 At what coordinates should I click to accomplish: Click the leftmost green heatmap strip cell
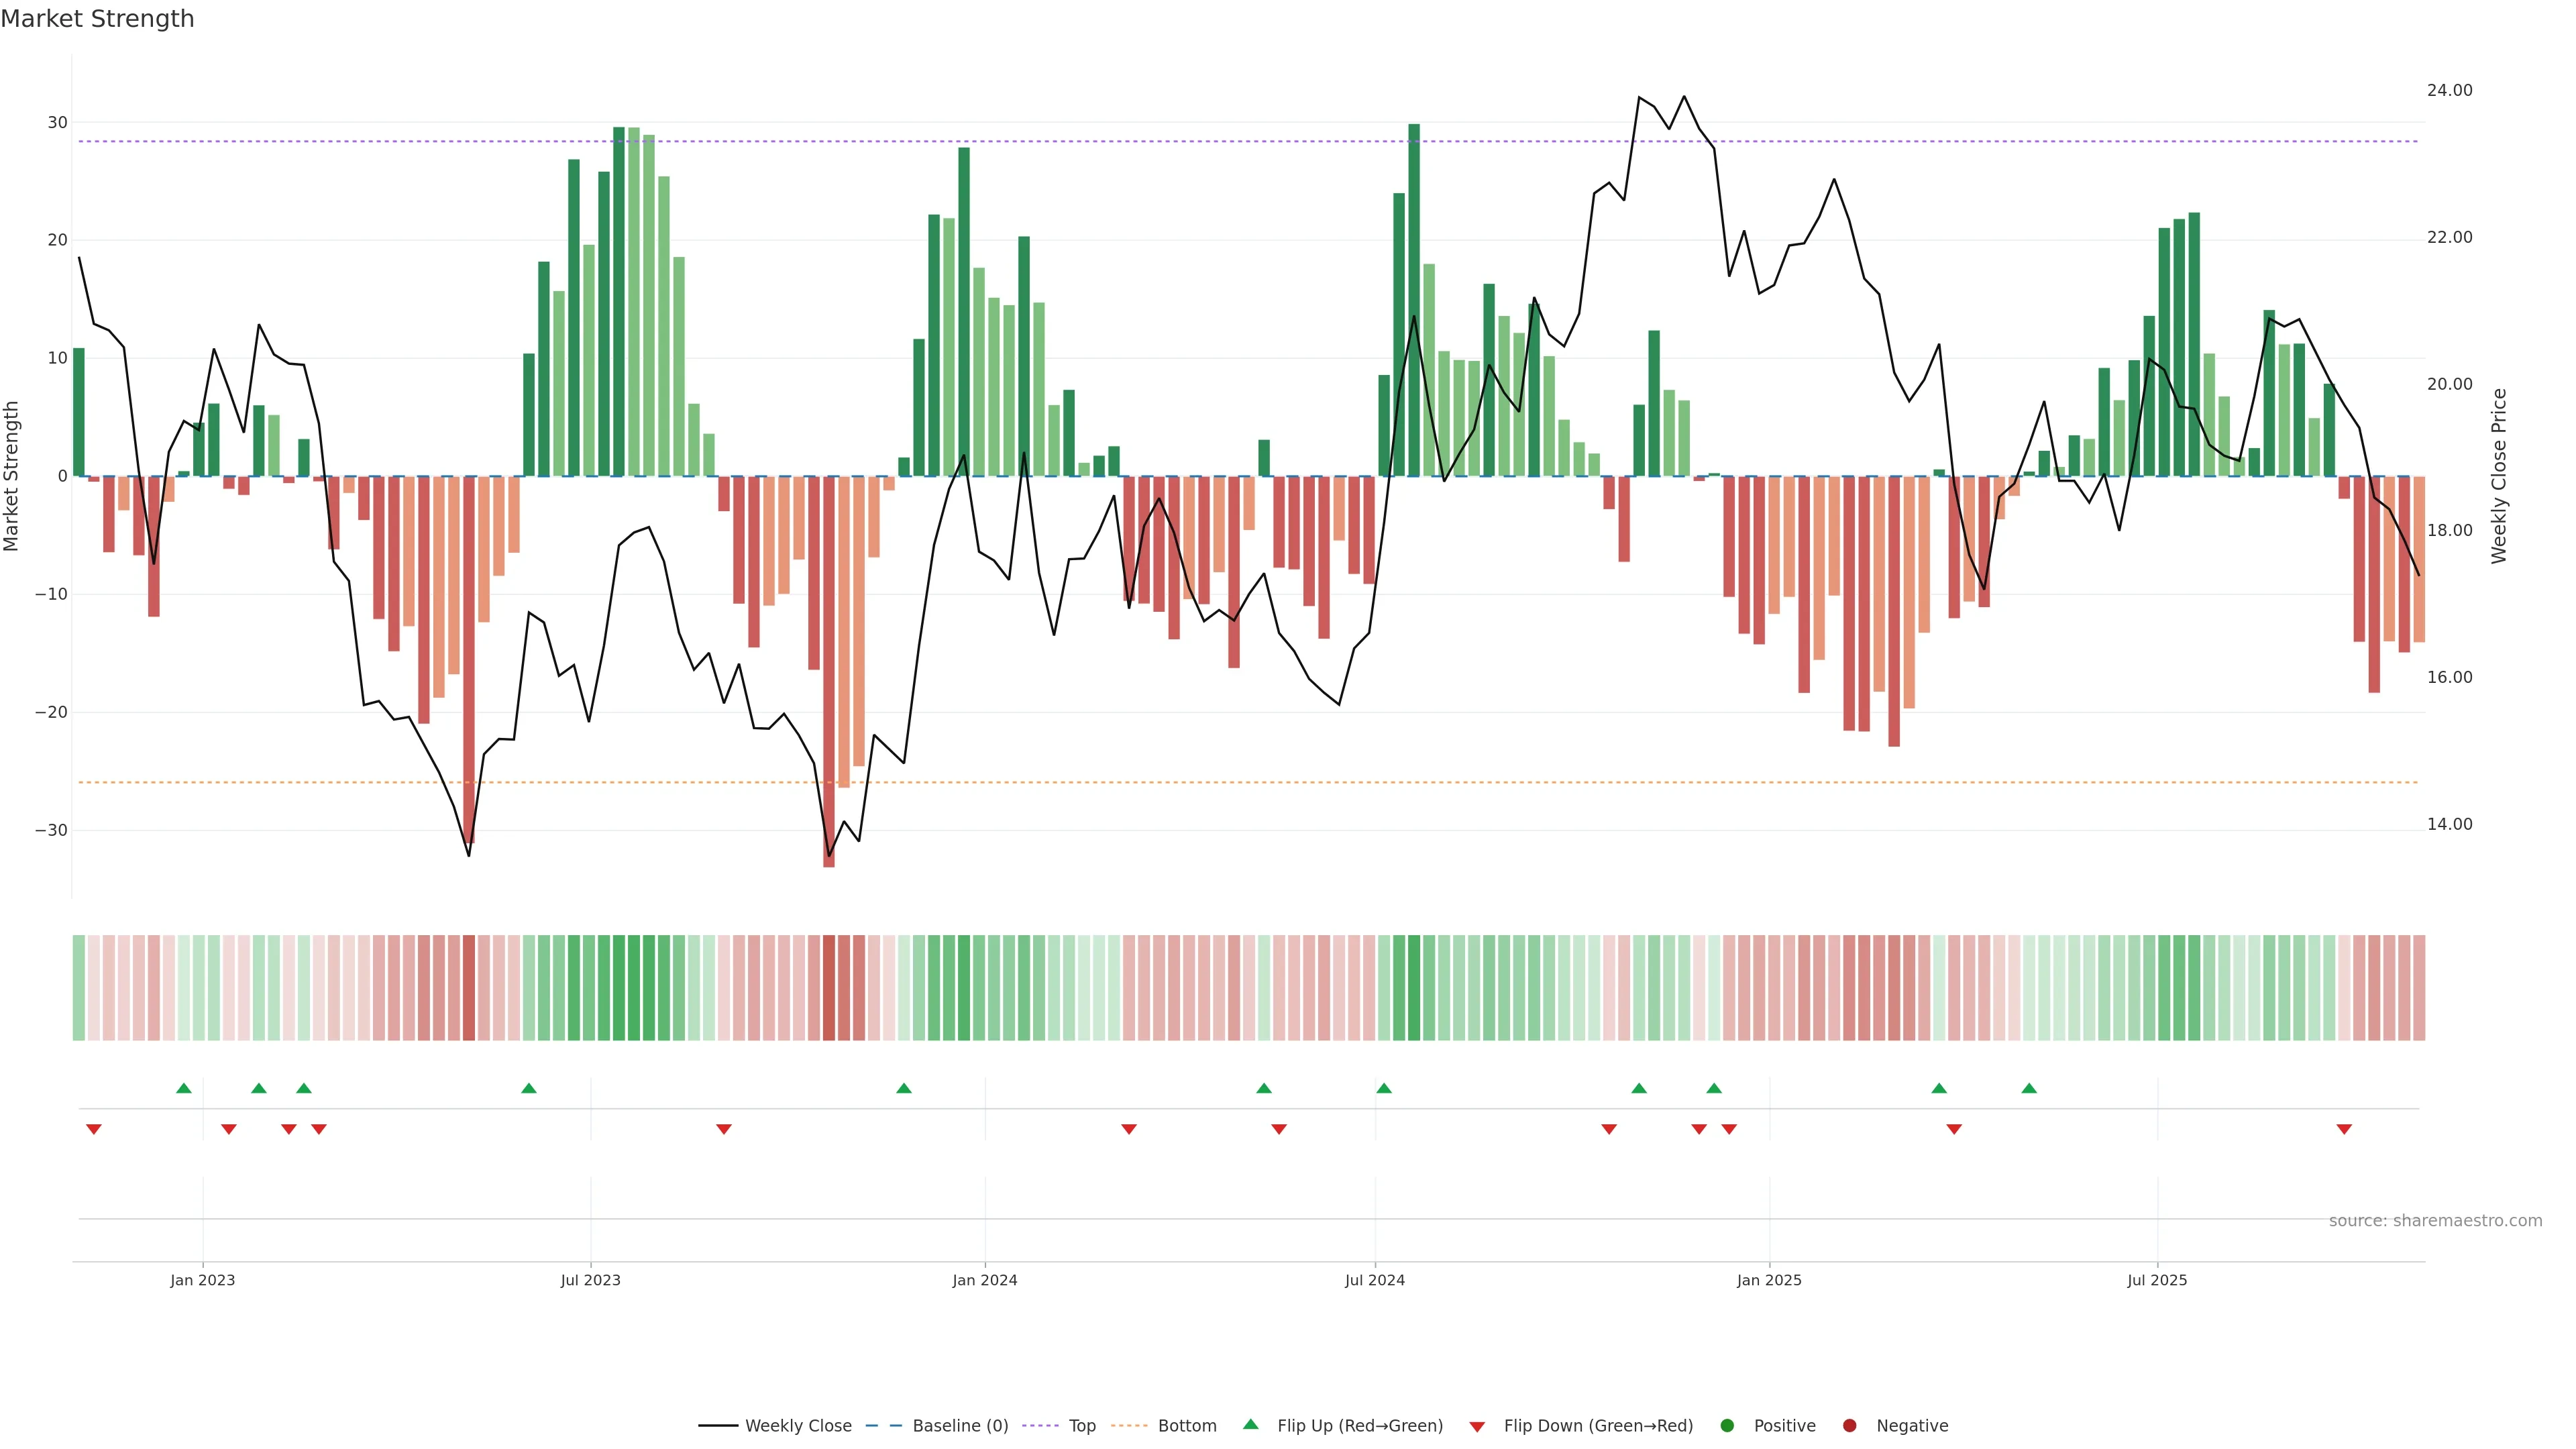(78, 987)
